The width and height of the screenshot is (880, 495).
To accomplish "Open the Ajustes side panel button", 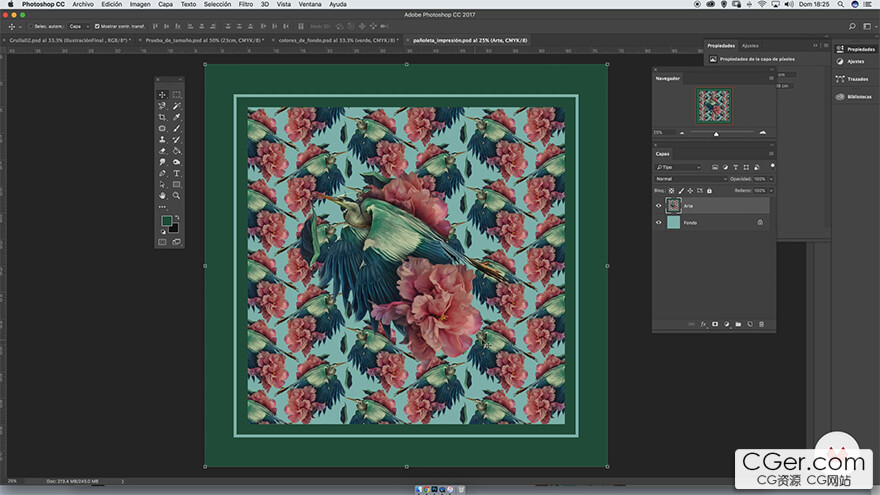I will point(850,62).
